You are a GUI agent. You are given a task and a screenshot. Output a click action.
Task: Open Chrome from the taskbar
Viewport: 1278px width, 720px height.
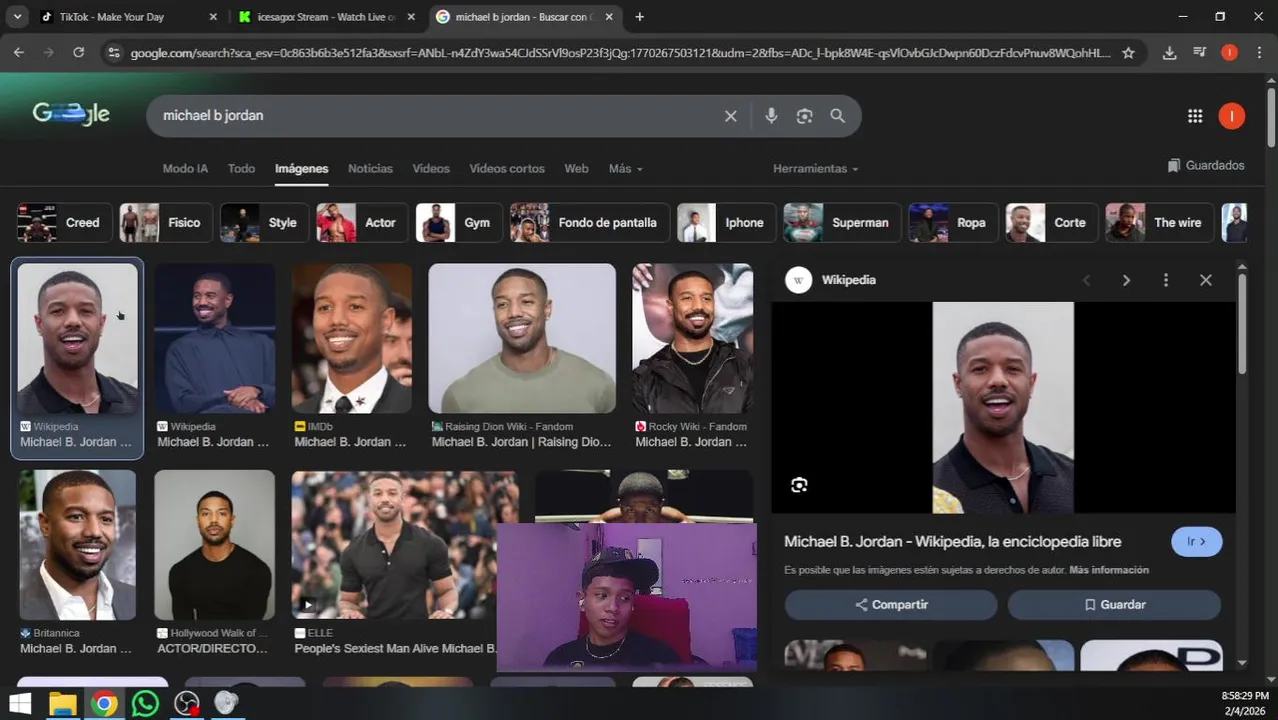pos(104,704)
